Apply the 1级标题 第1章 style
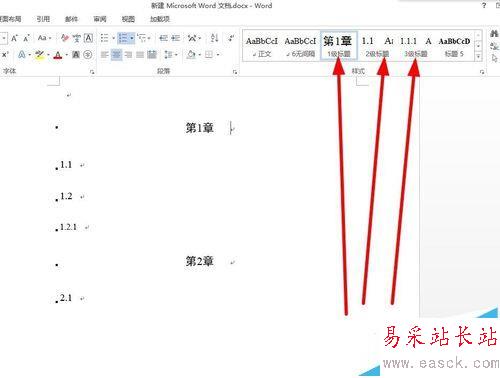The width and height of the screenshot is (500, 378). pos(339,46)
